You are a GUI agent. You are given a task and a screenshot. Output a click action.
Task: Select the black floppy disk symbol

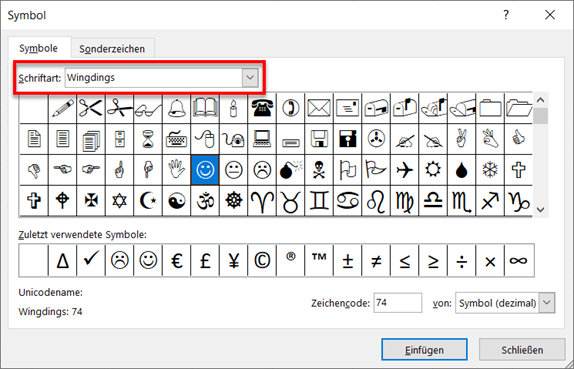[347, 139]
